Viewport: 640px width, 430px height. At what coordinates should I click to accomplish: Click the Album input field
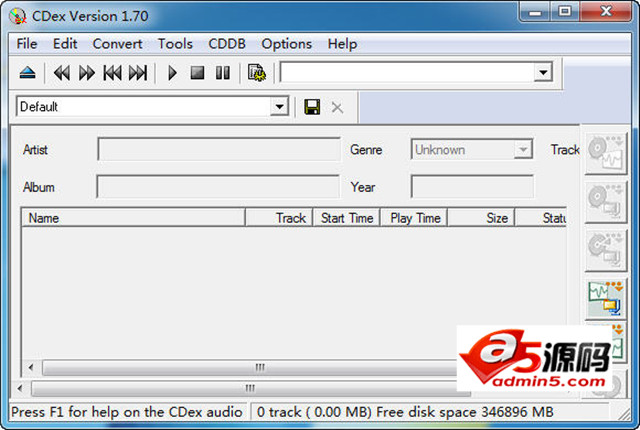coord(218,187)
